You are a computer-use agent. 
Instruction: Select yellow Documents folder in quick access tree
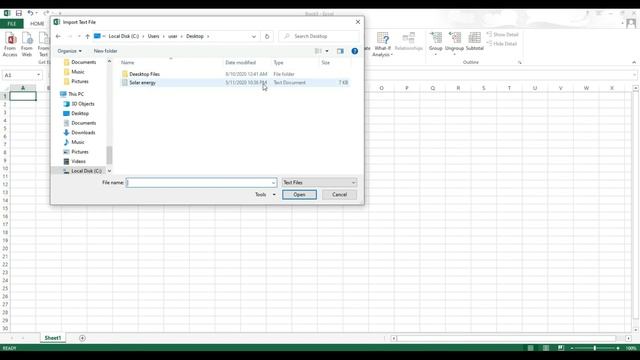(x=80, y=62)
